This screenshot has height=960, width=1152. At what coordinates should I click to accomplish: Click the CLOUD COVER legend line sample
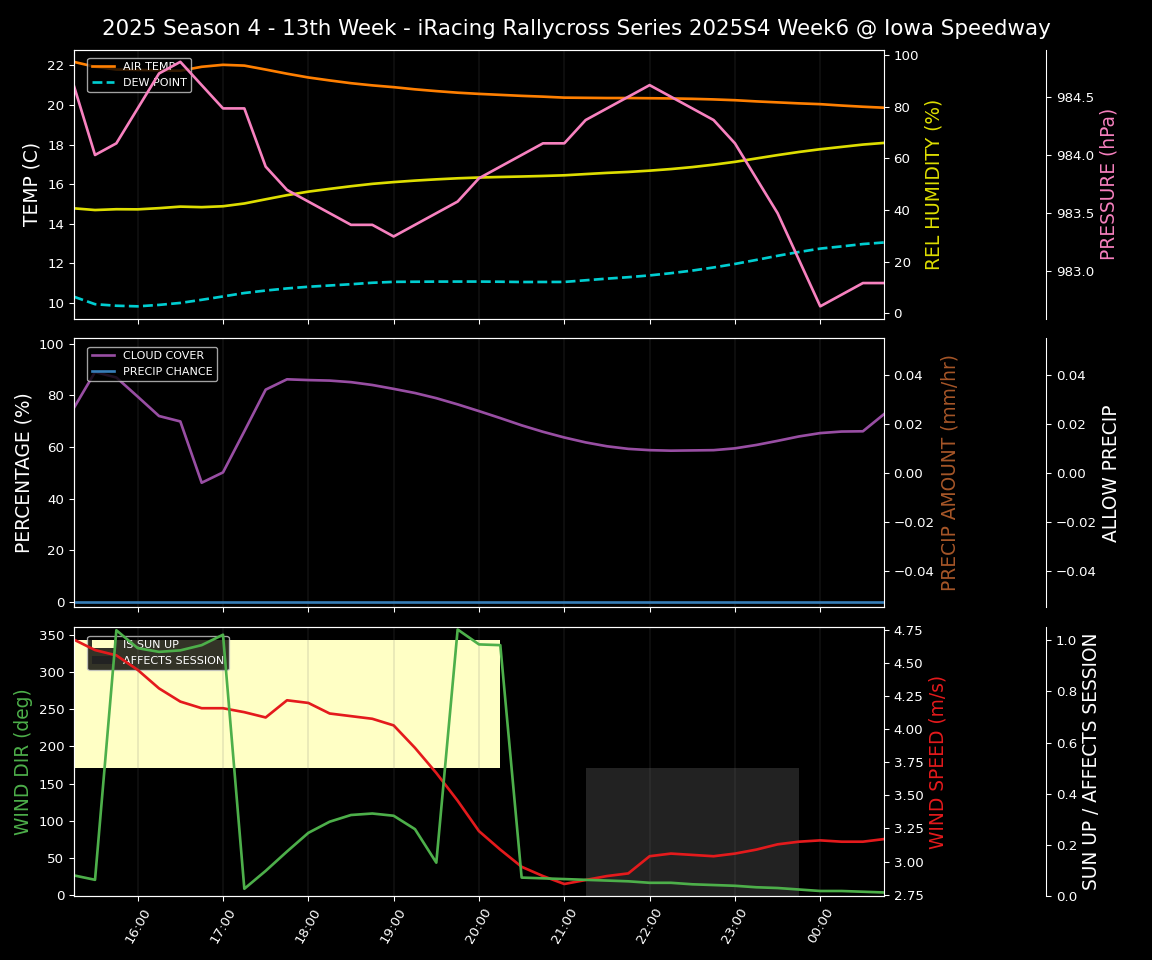(x=103, y=355)
